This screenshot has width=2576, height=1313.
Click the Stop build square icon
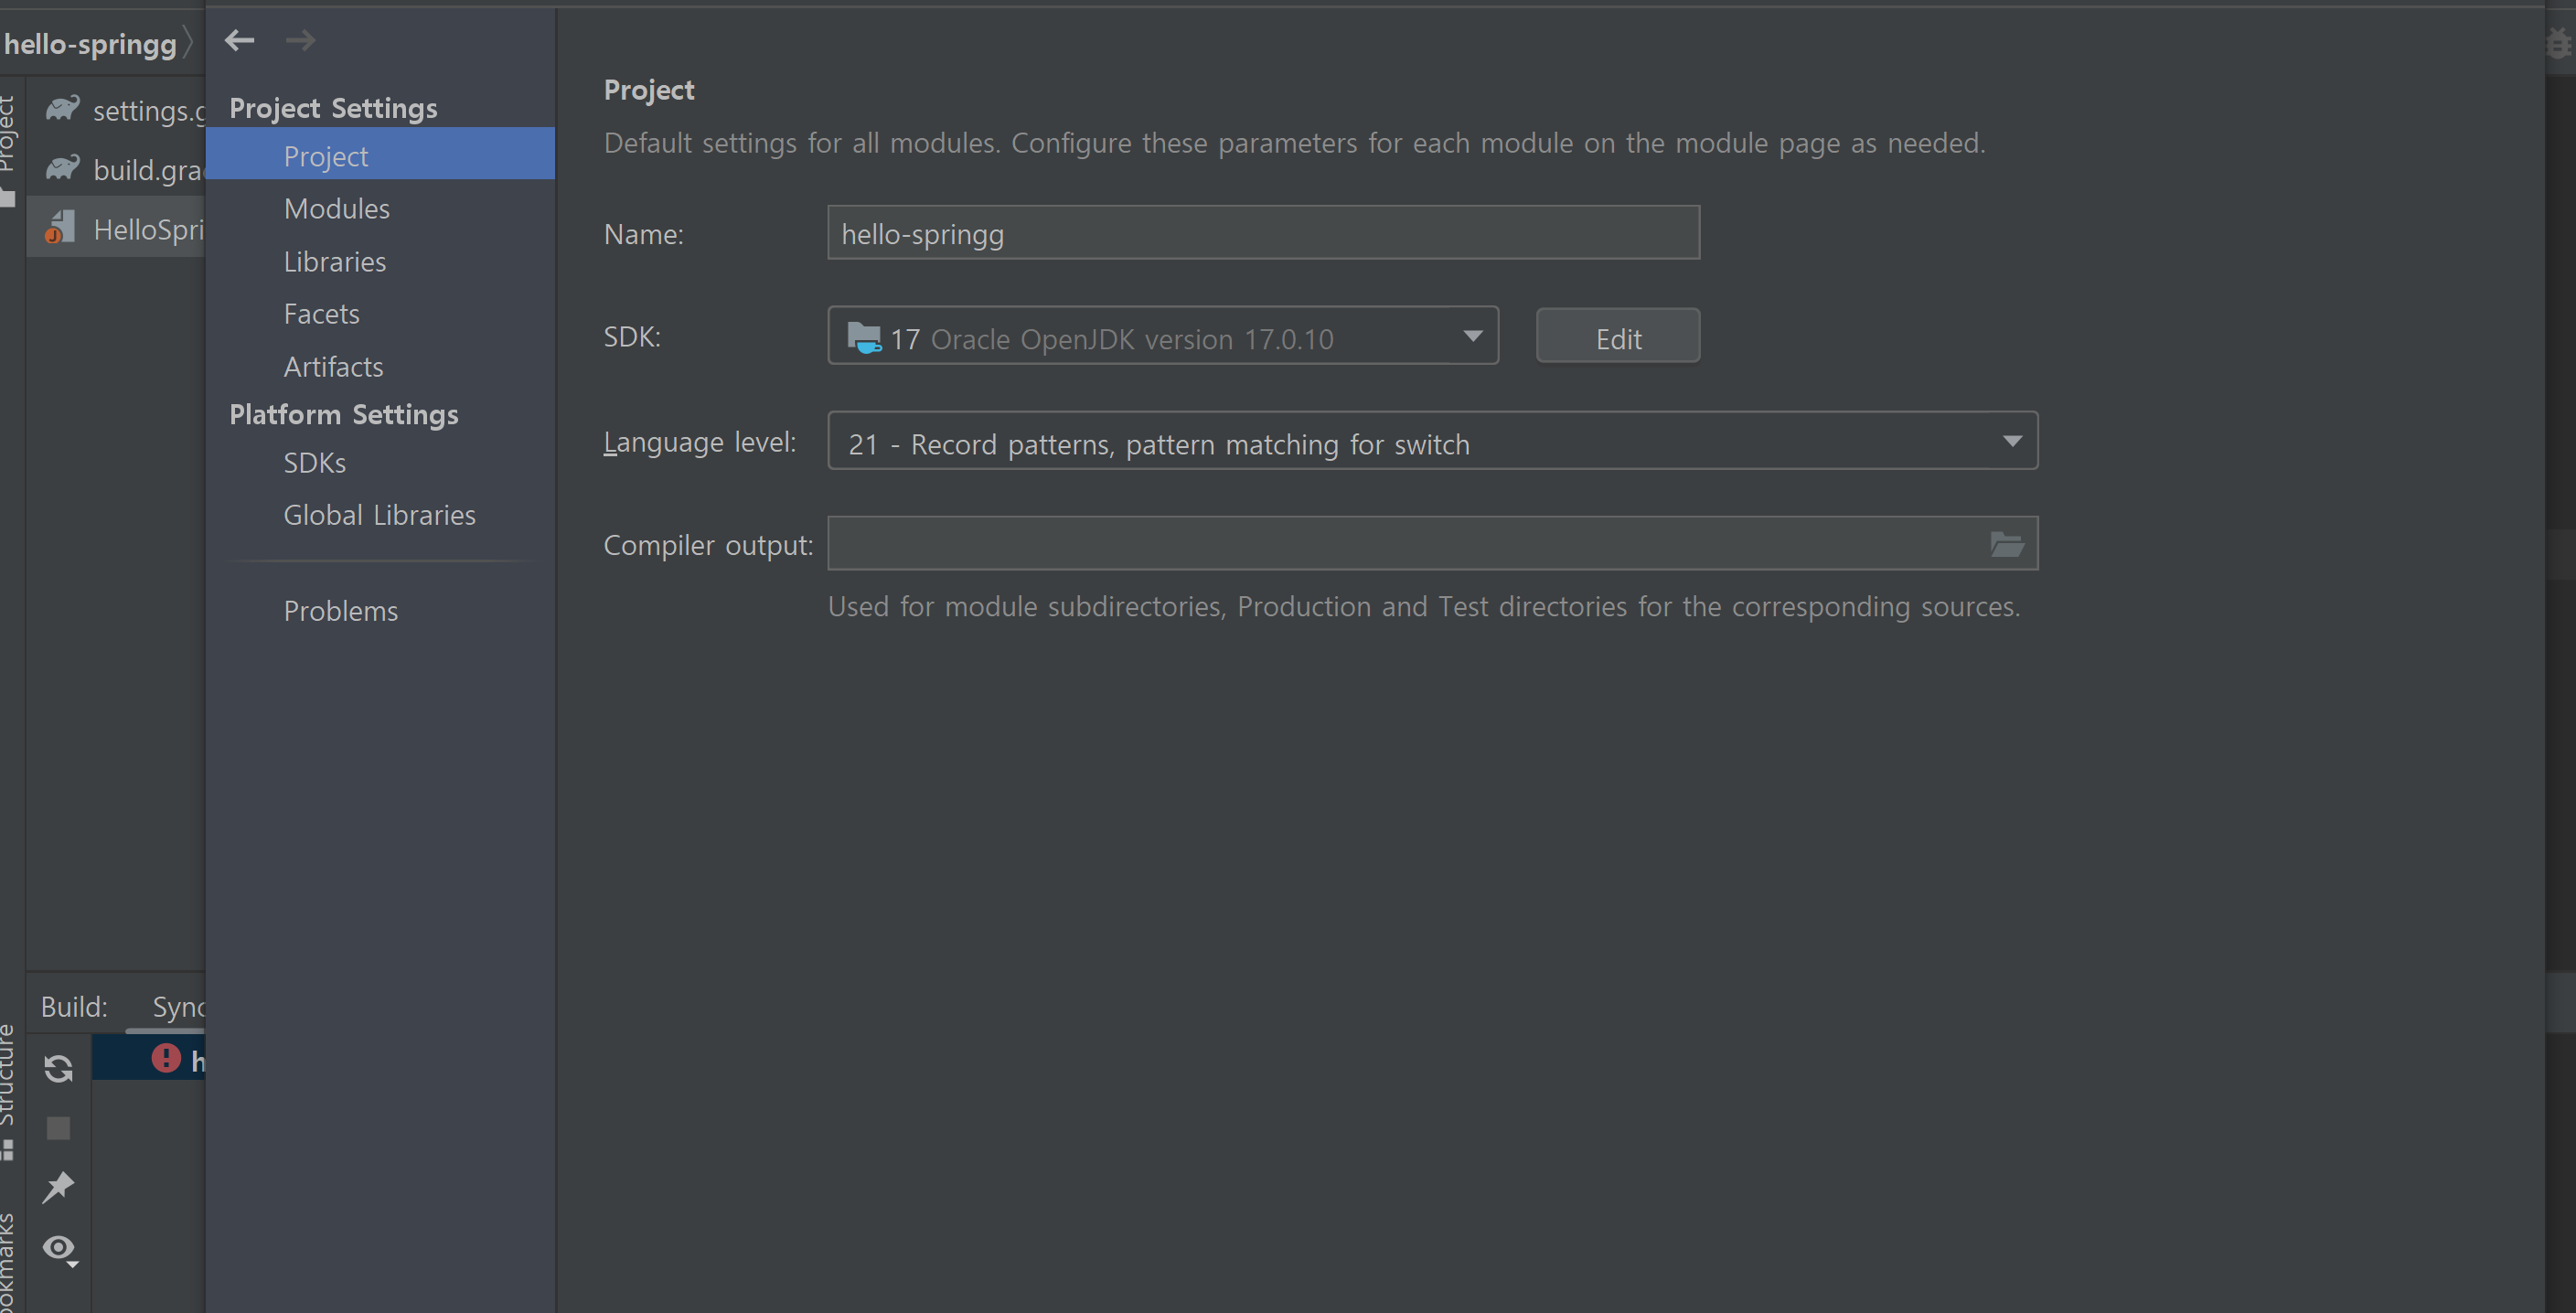59,1128
